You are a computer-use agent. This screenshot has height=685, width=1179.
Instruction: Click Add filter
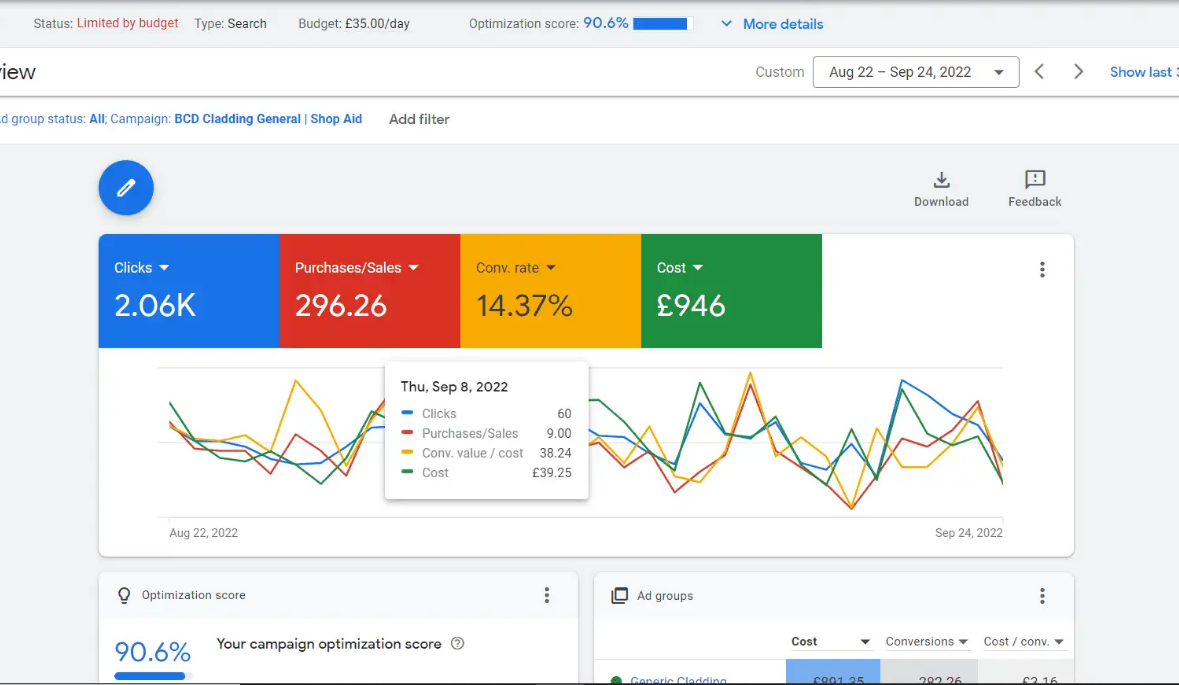click(x=419, y=119)
